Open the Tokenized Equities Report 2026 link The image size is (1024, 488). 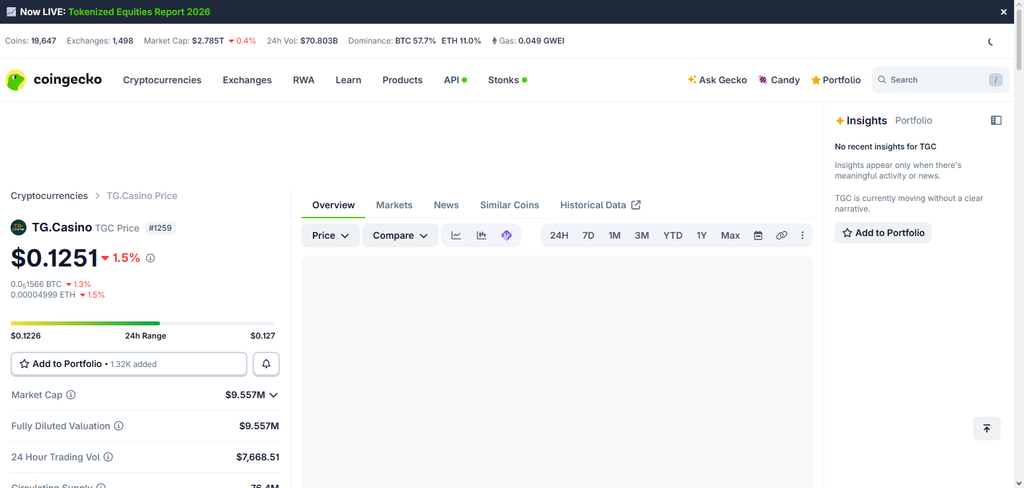pyautogui.click(x=139, y=12)
